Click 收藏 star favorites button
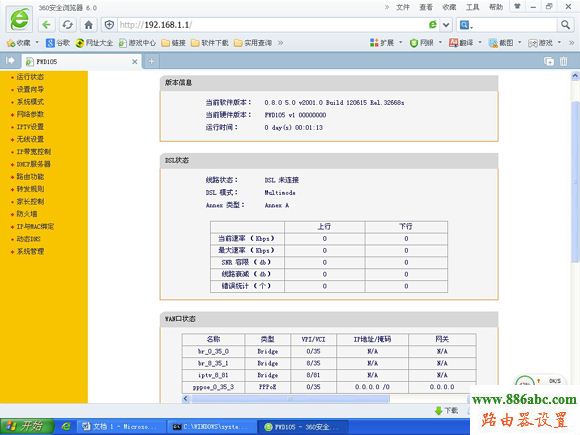580x435 pixels. coord(18,43)
